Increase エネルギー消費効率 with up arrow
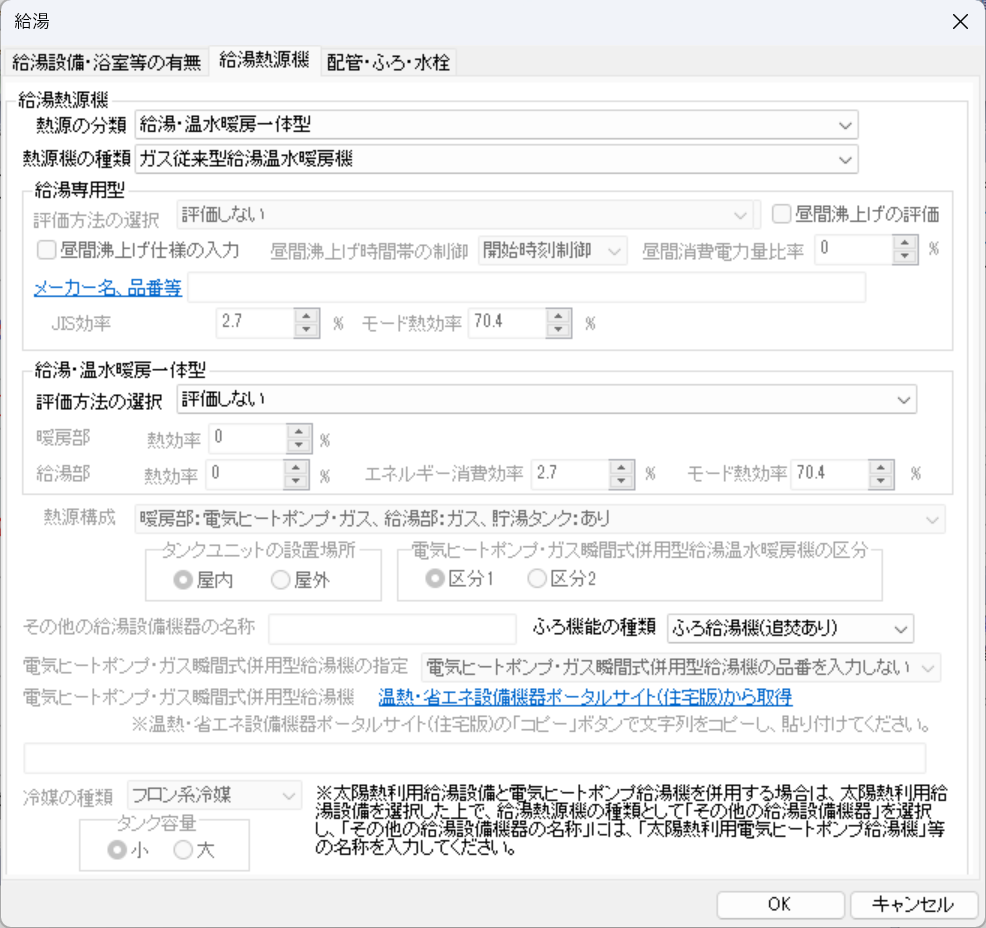This screenshot has width=986, height=928. pos(621,468)
